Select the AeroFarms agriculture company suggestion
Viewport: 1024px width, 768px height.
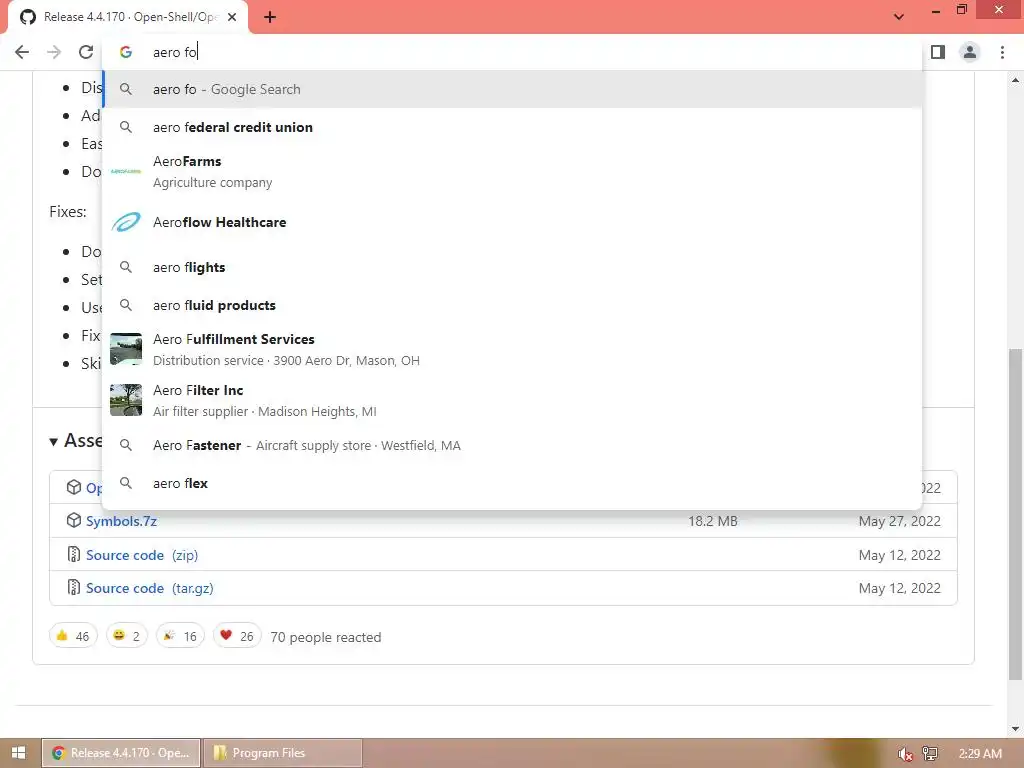click(512, 171)
